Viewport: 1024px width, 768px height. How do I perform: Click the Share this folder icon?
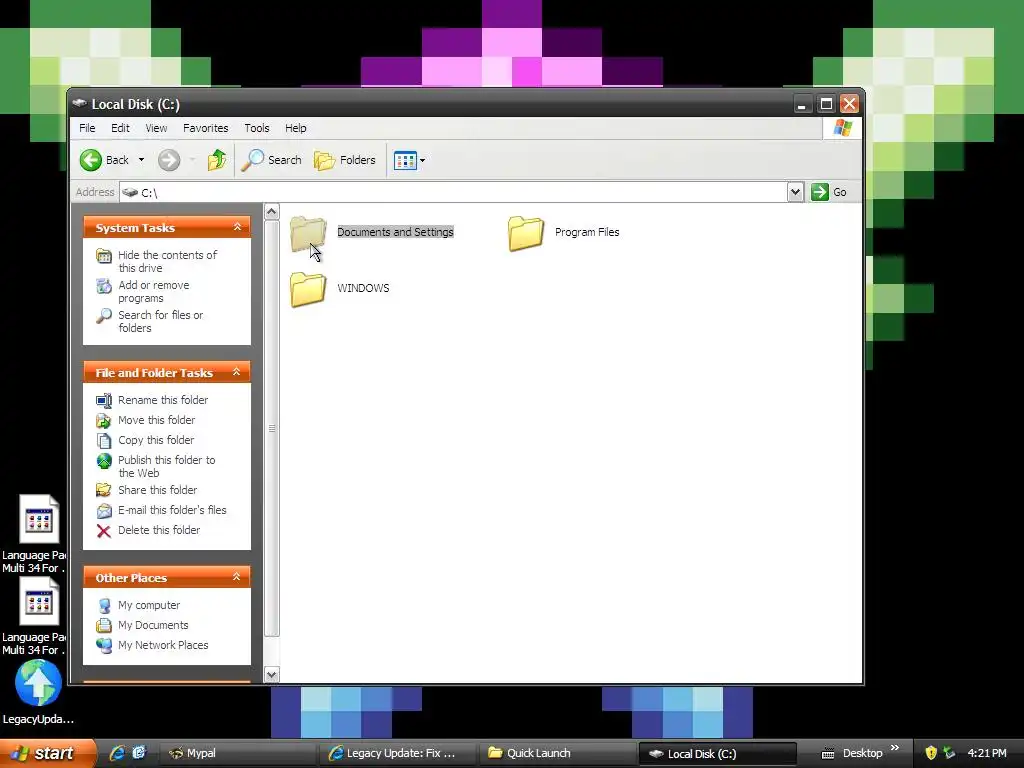[x=104, y=490]
